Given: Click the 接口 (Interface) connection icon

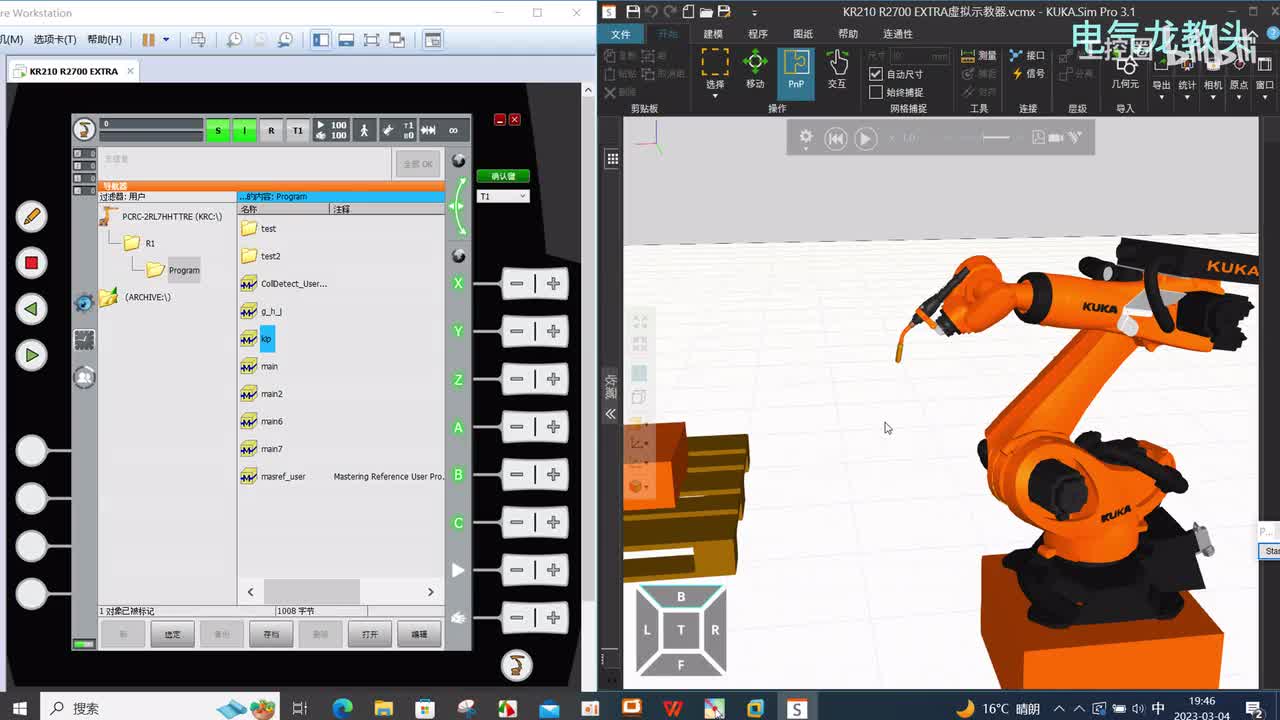Looking at the screenshot, I should tap(1027, 55).
